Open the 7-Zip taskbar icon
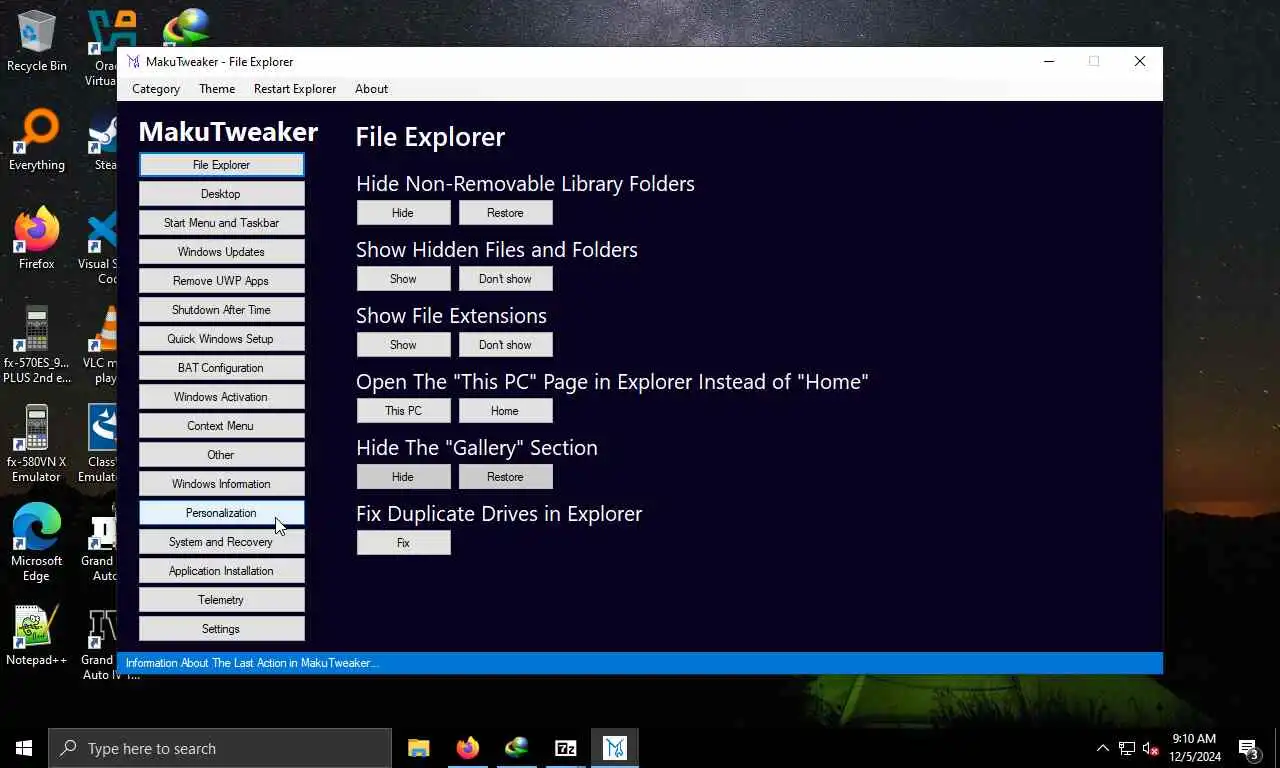The height and width of the screenshot is (768, 1280). tap(565, 748)
